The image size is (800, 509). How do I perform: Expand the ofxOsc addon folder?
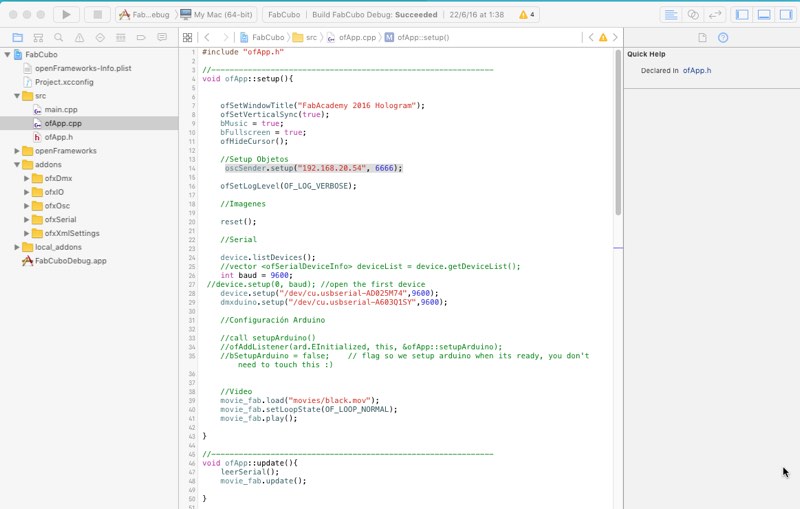(x=27, y=206)
